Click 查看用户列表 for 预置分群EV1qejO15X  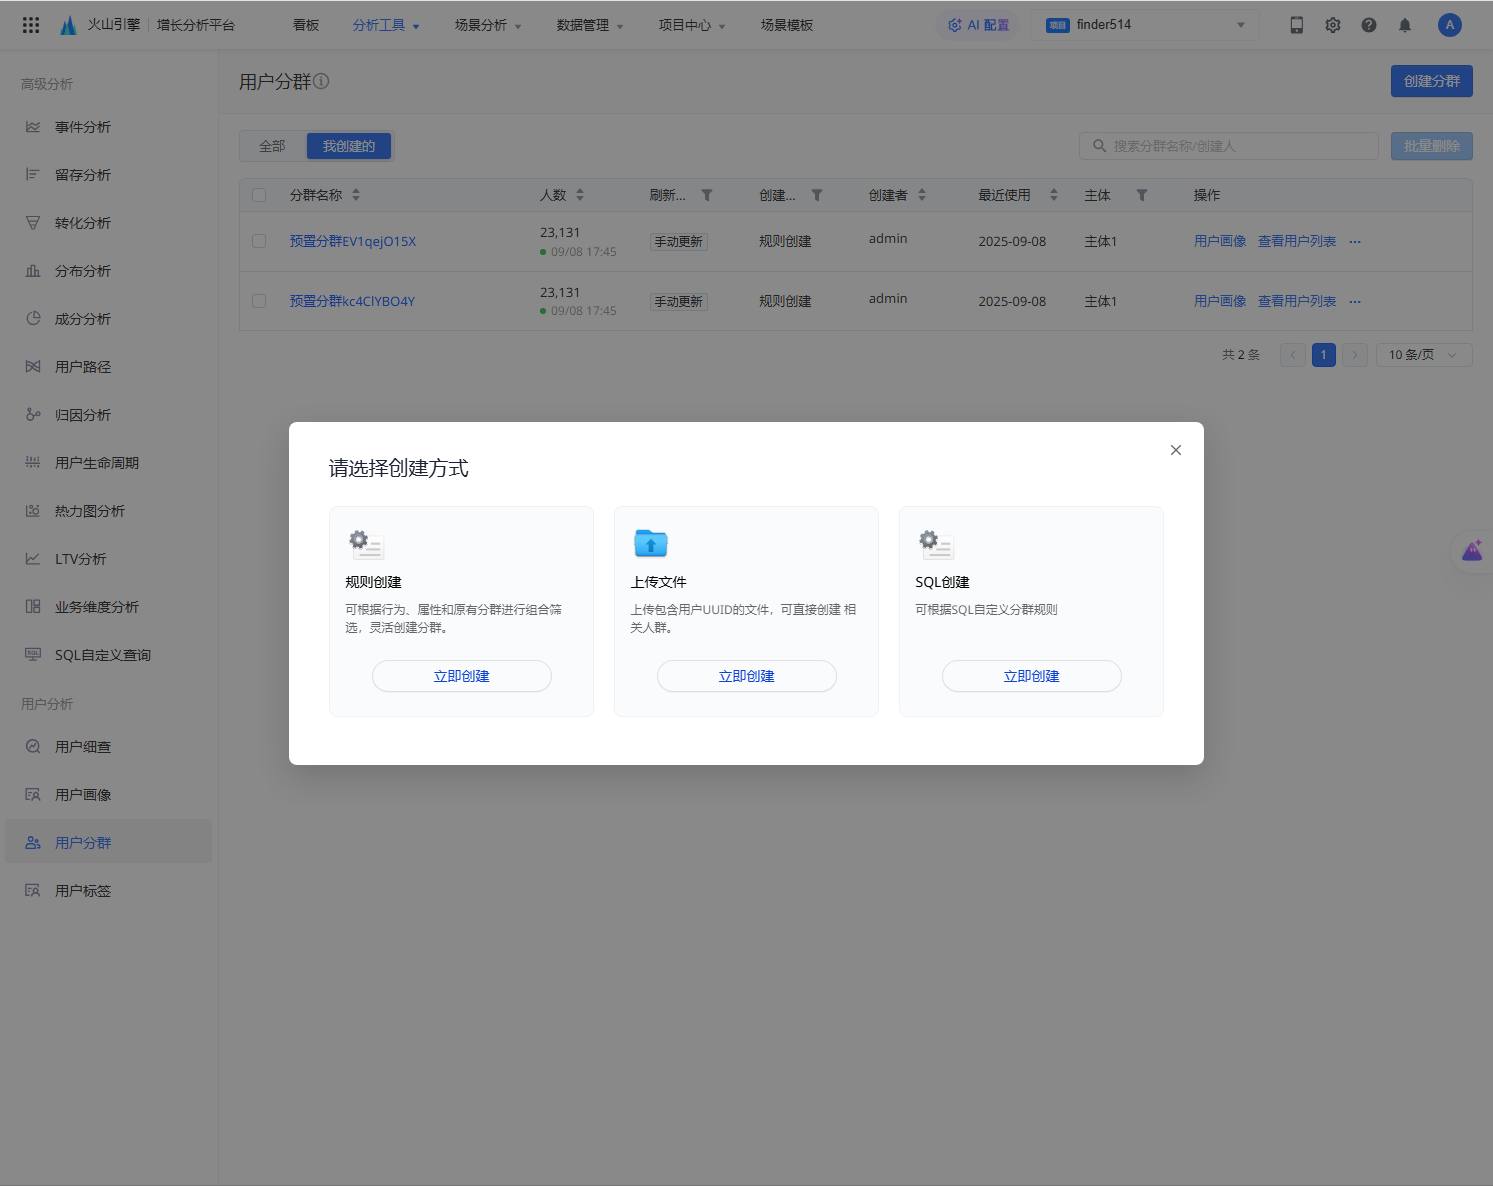(x=1296, y=241)
